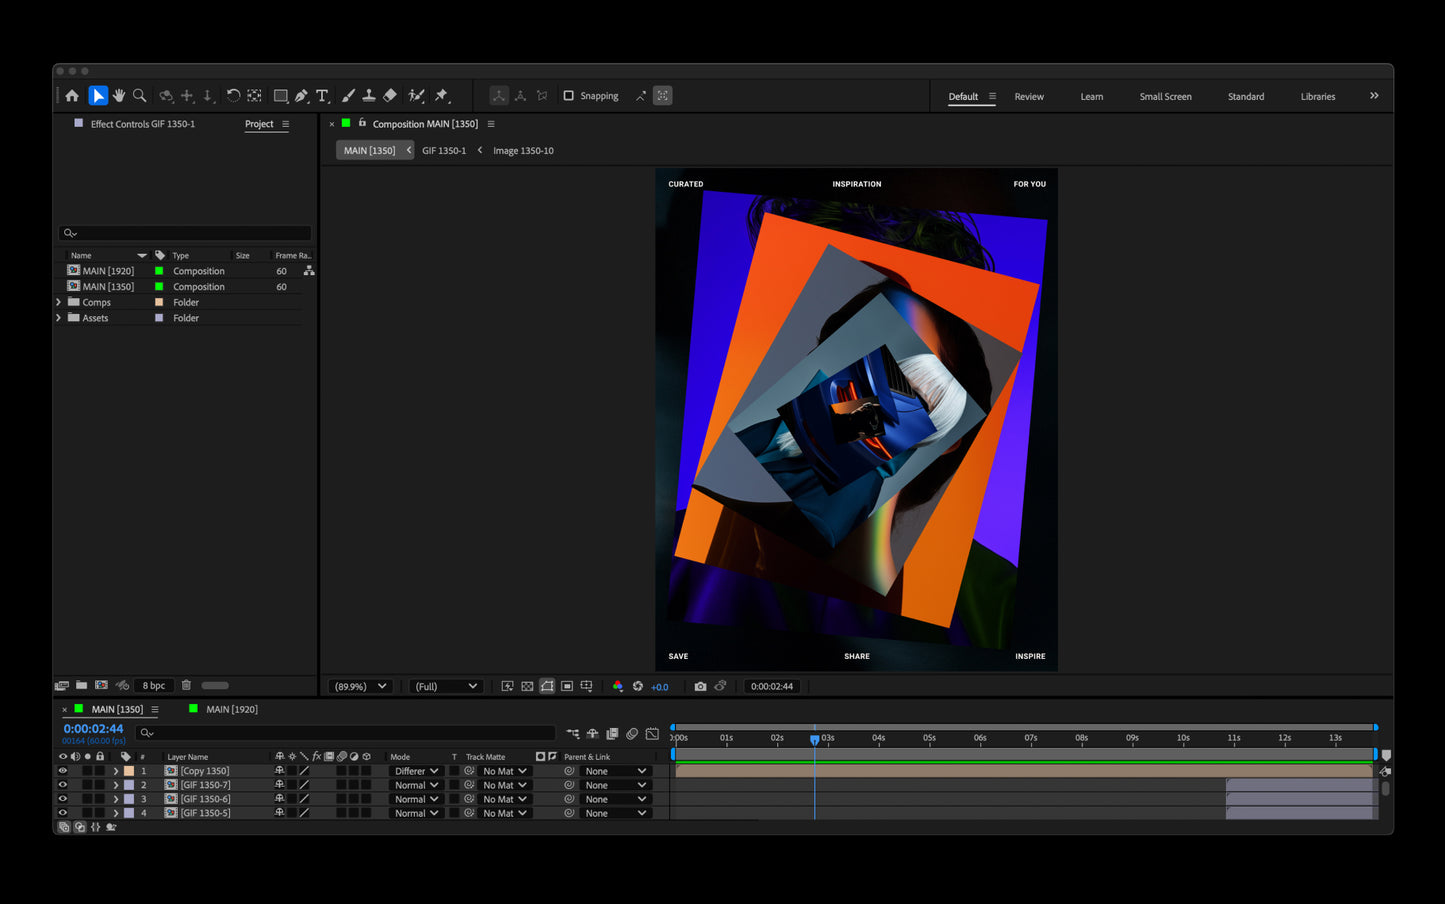Viewport: 1445px width, 904px height.
Task: Select the Clone Stamp tool
Action: coord(369,96)
